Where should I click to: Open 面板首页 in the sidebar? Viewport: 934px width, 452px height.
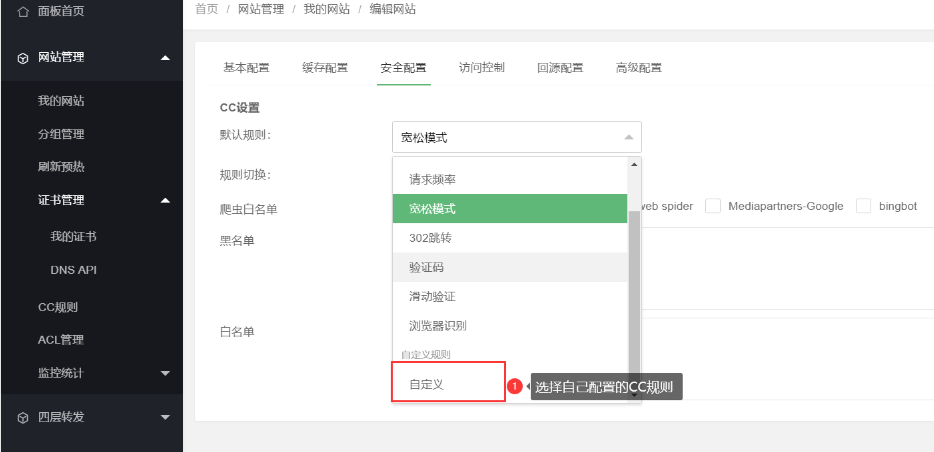tap(61, 11)
